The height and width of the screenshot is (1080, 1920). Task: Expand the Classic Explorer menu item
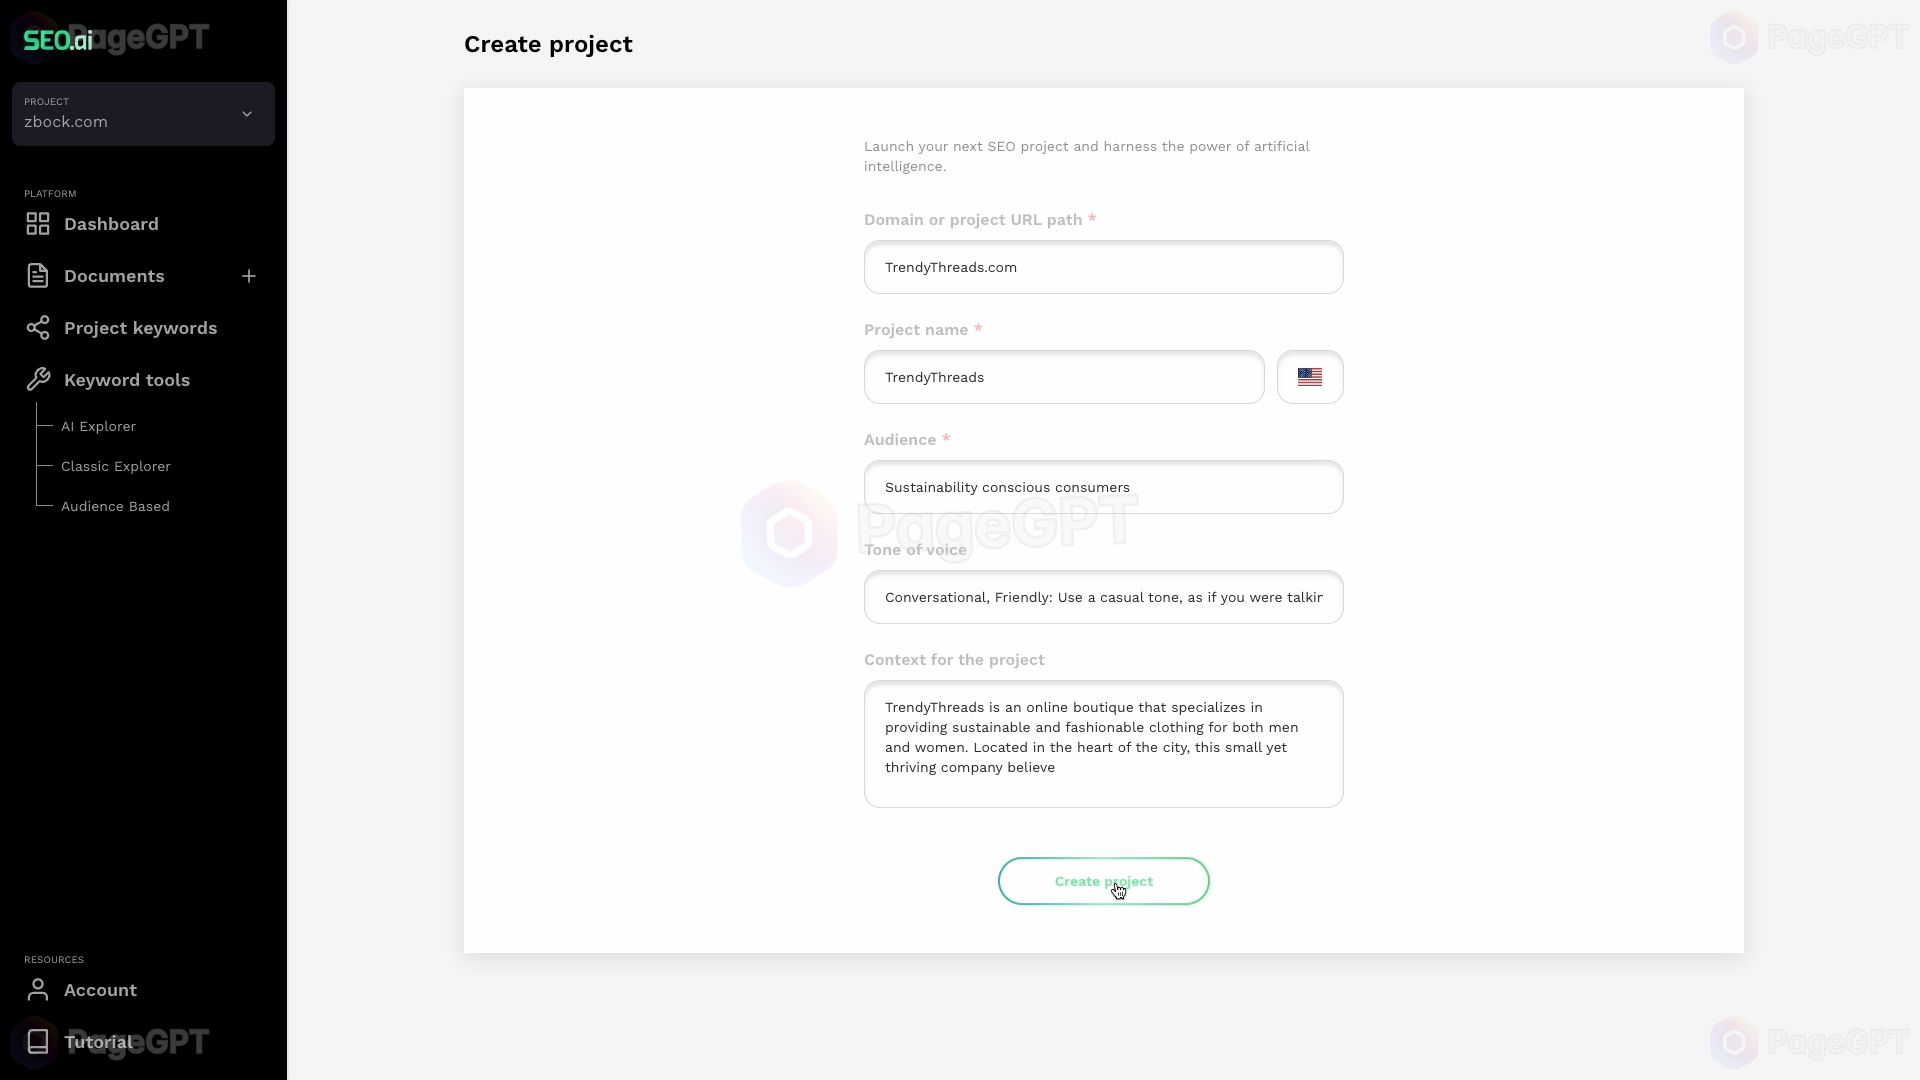pyautogui.click(x=116, y=465)
